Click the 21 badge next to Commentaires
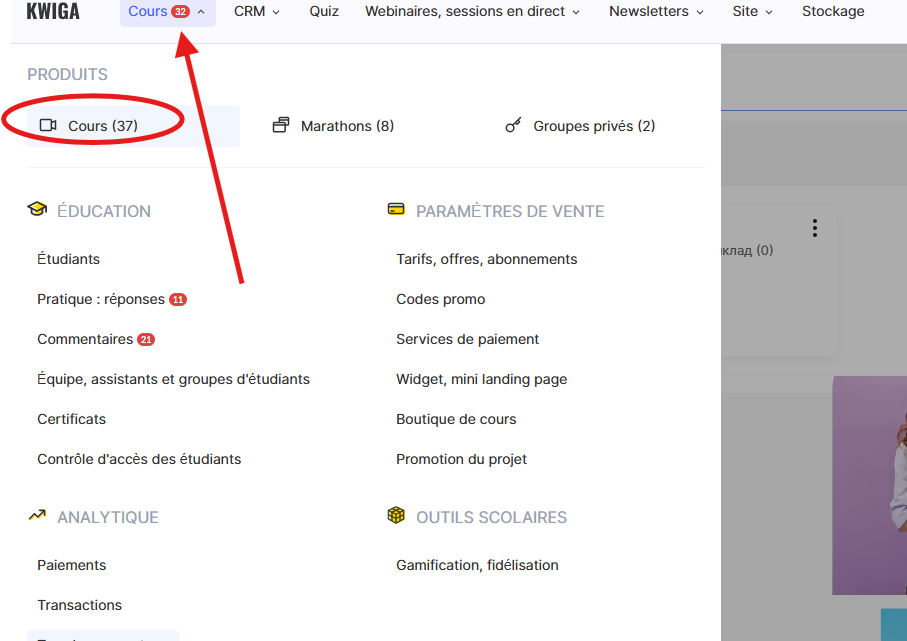 click(x=146, y=340)
